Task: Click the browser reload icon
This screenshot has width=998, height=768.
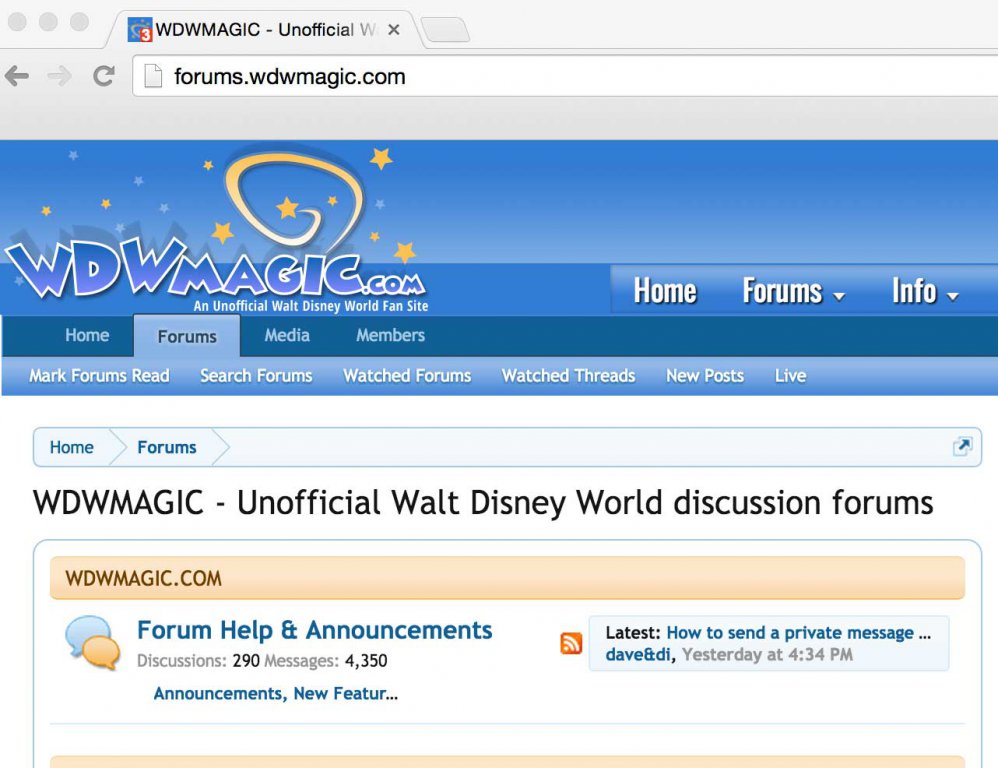Action: coord(103,76)
